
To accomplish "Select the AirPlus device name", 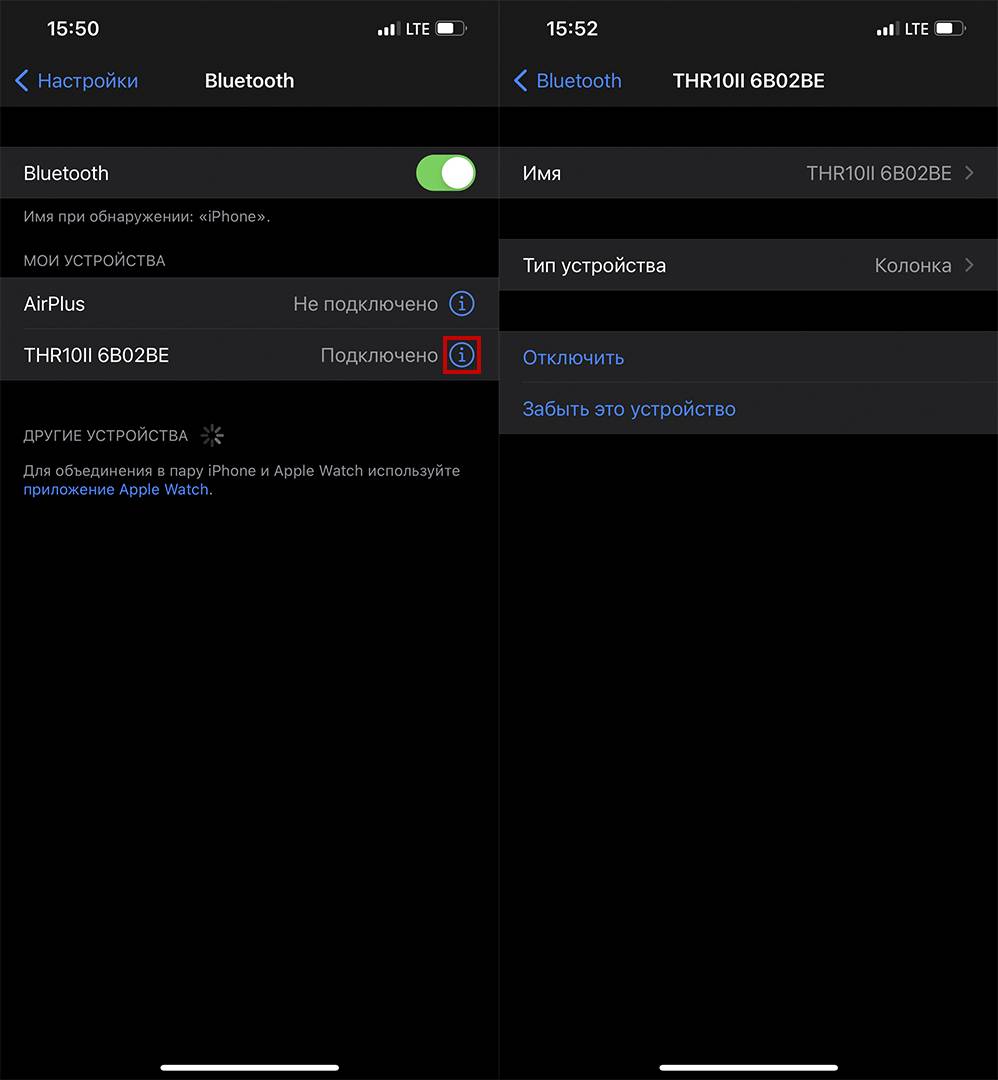I will click(x=54, y=303).
